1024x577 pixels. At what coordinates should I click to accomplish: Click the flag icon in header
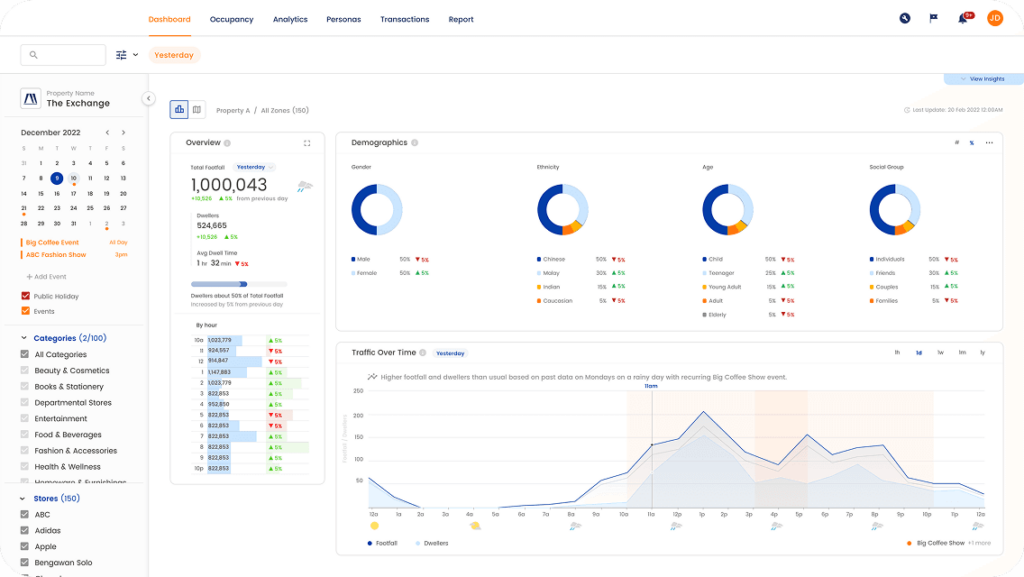pyautogui.click(x=934, y=18)
